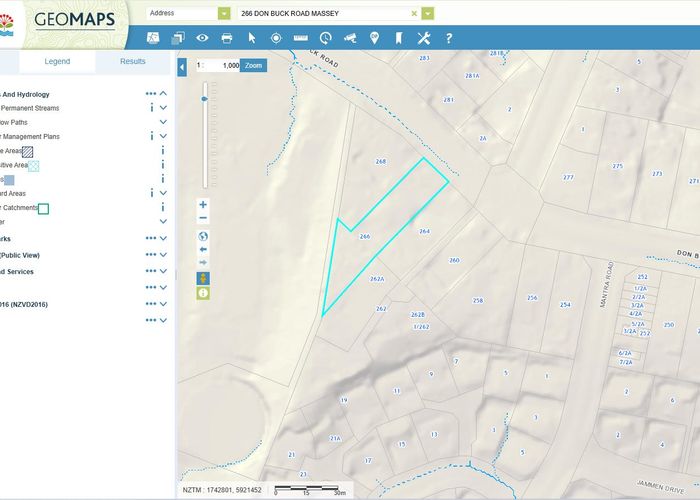700x500 pixels.
Task: Click the question mark help icon
Action: pyautogui.click(x=448, y=38)
